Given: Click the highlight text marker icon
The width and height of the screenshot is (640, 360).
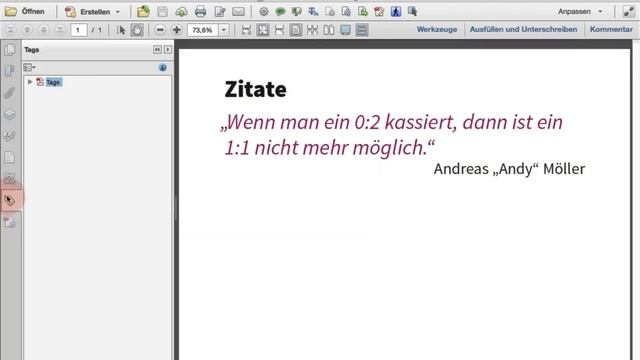Looking at the screenshot, I should (297, 12).
